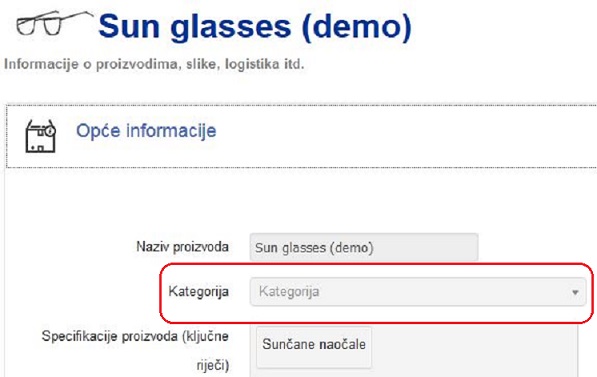Click empty space in keywords box beside tag

472,348
